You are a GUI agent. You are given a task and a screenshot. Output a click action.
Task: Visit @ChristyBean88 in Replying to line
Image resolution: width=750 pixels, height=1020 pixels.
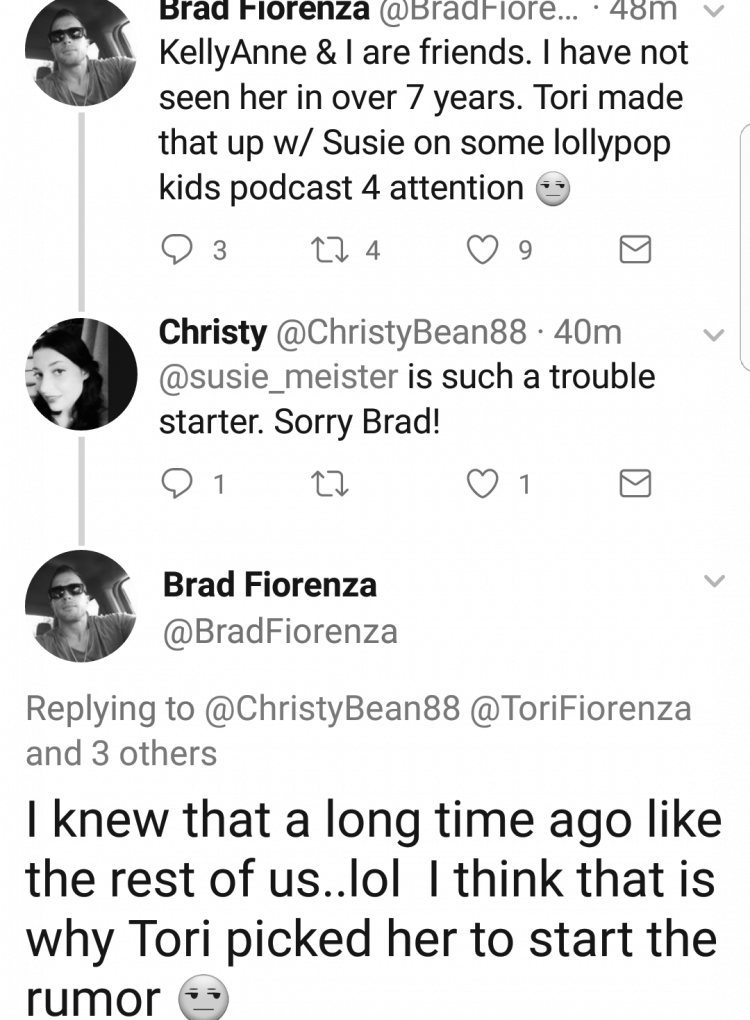[332, 708]
